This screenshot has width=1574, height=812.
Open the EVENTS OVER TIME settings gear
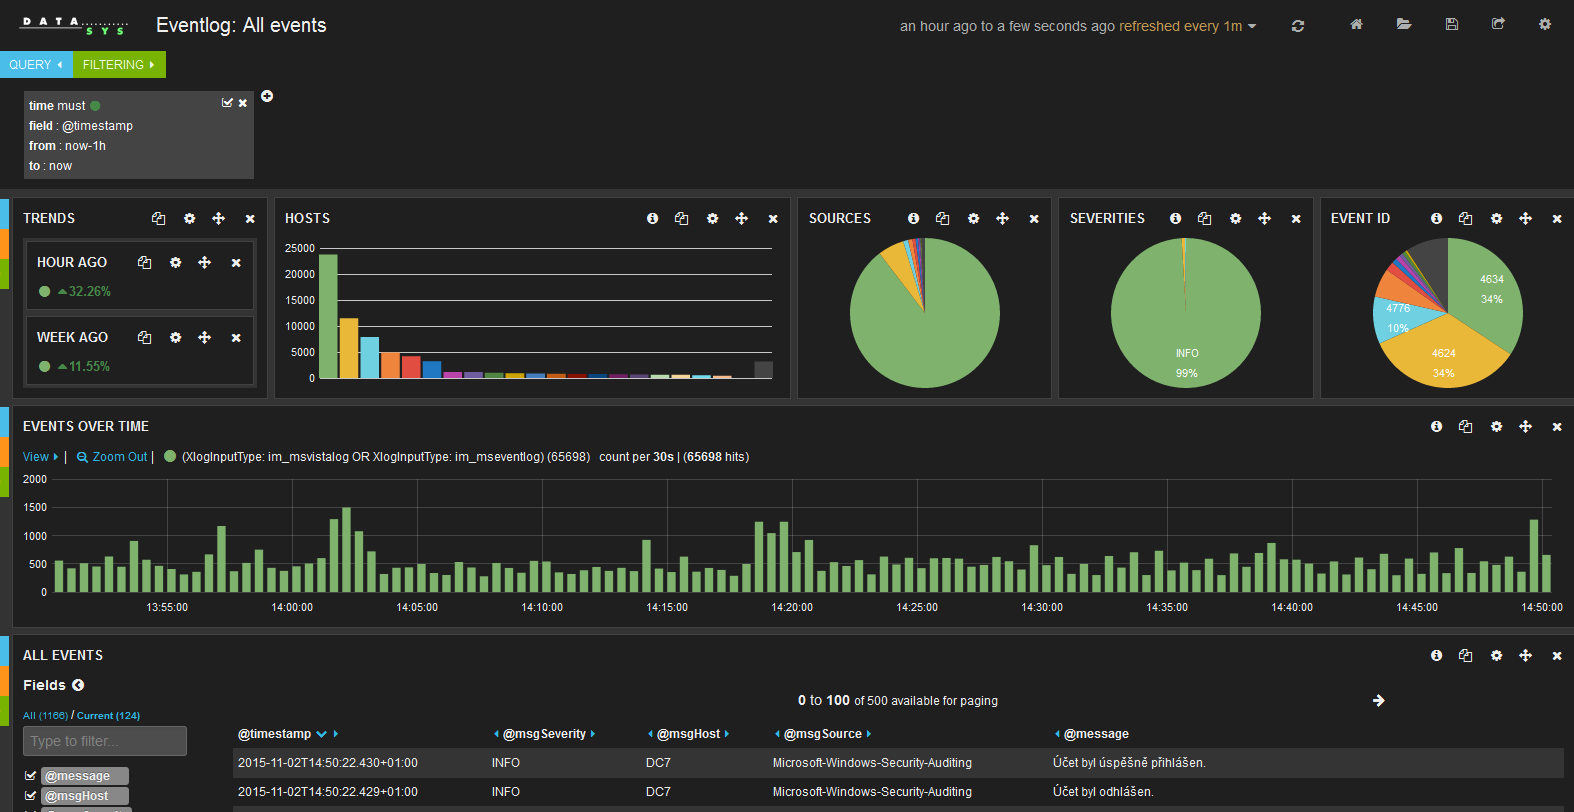point(1496,426)
